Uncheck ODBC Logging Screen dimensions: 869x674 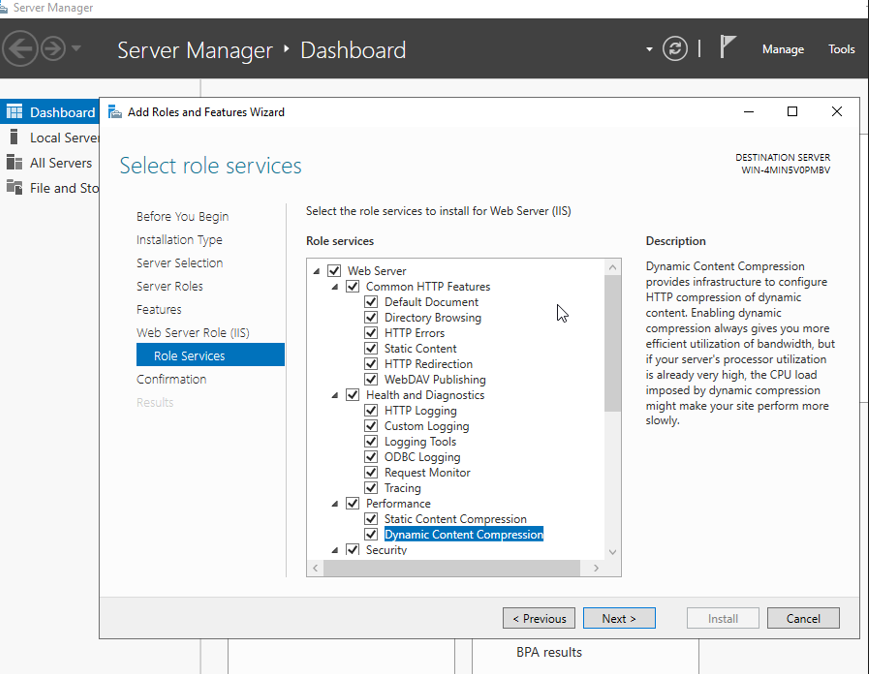pos(371,457)
